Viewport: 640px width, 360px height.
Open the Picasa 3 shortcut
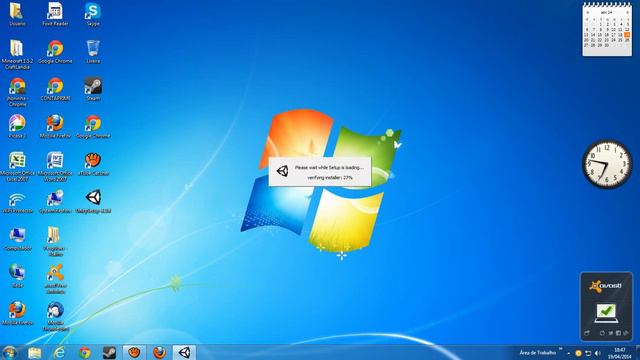click(17, 127)
